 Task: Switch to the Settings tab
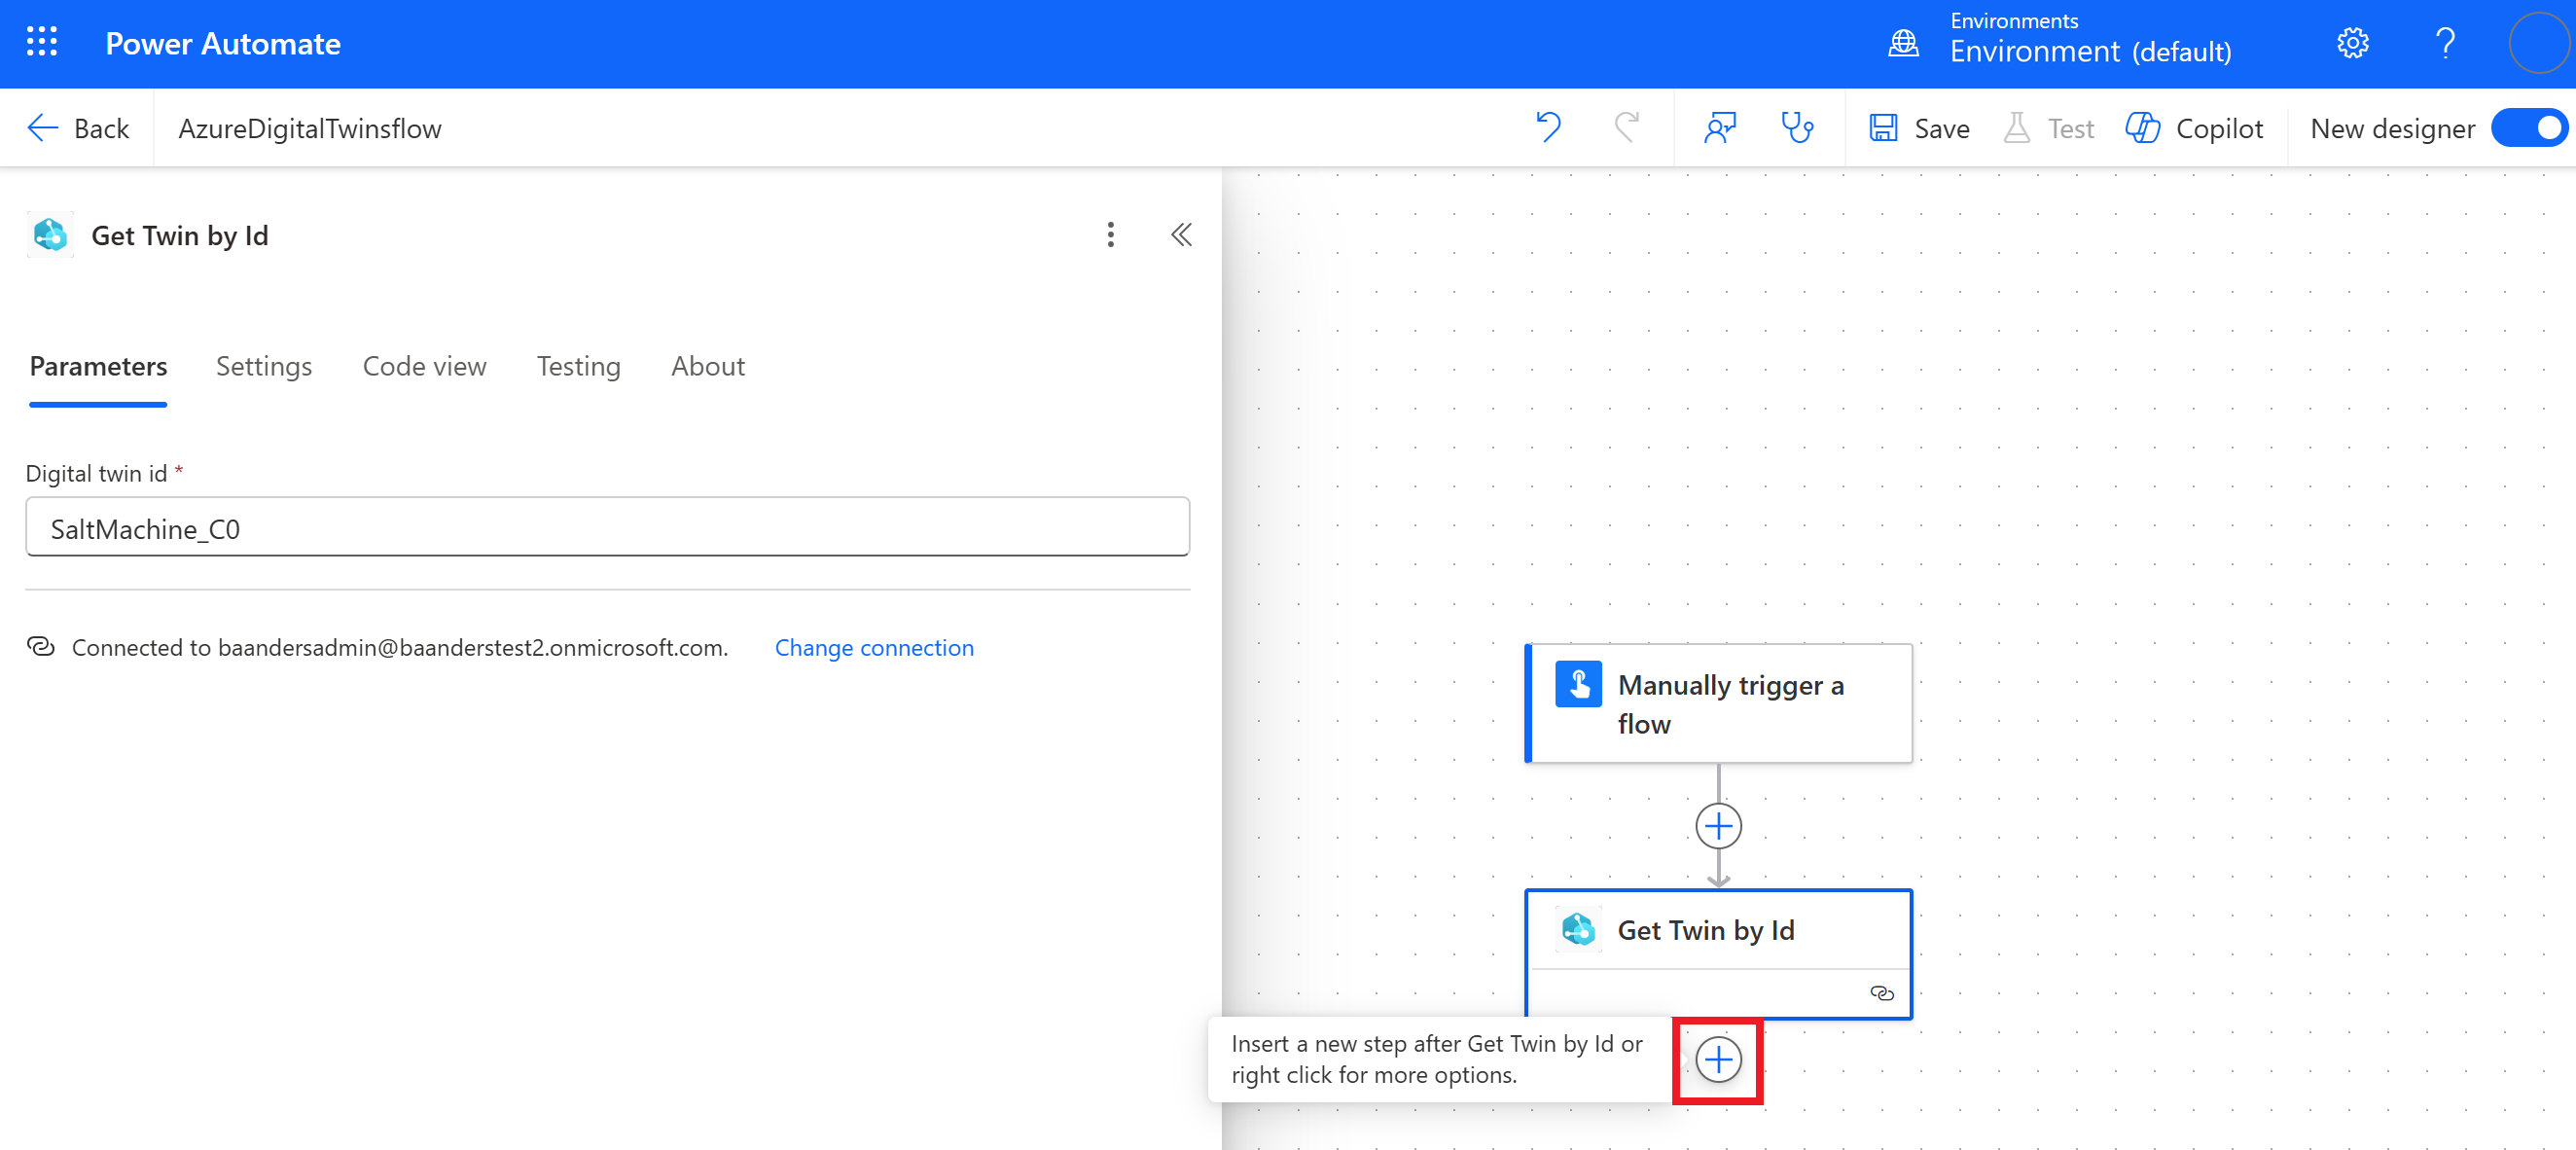263,365
